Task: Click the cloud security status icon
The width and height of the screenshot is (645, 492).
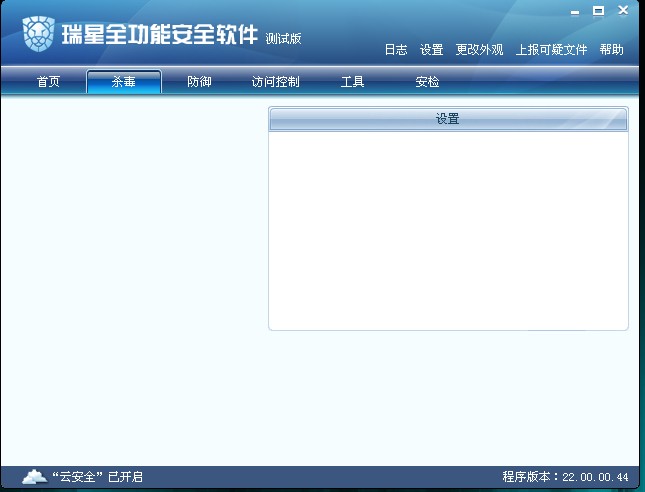Action: coord(35,476)
